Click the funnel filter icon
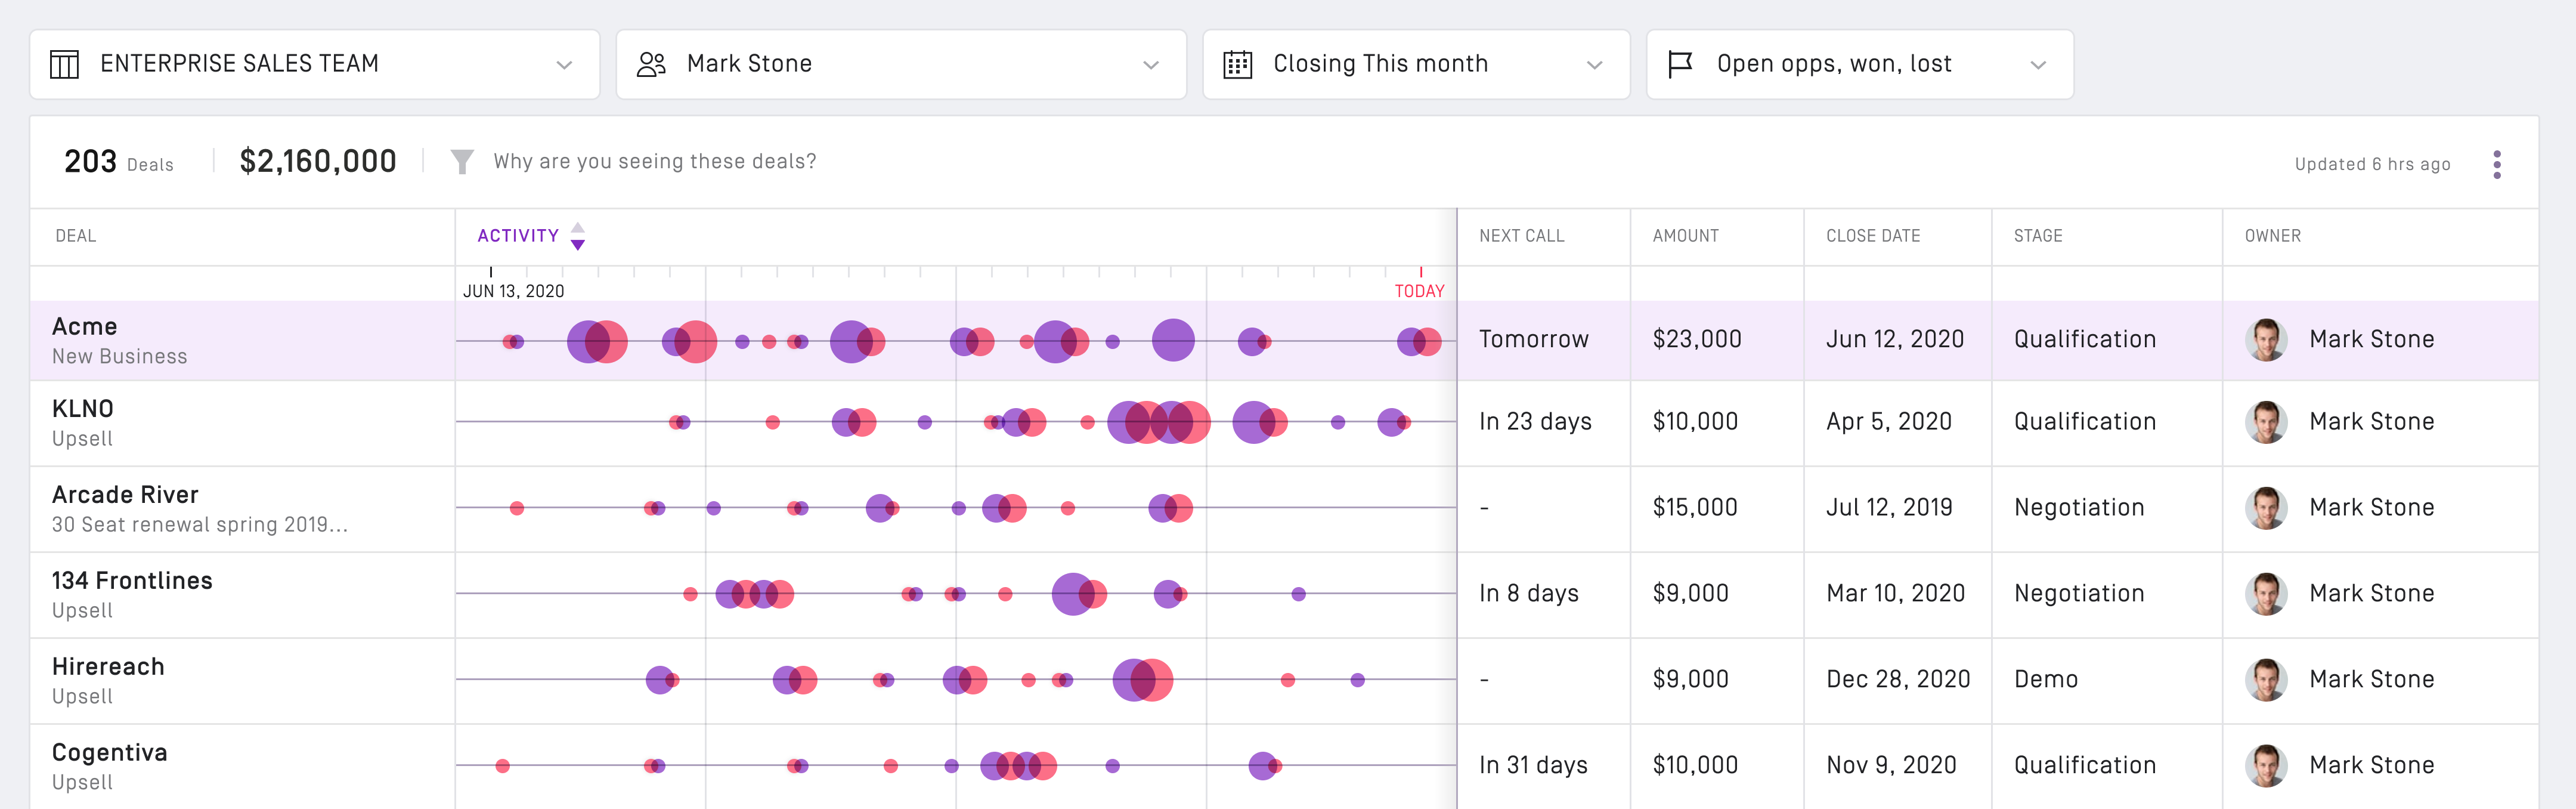The height and width of the screenshot is (809, 2576). click(461, 161)
